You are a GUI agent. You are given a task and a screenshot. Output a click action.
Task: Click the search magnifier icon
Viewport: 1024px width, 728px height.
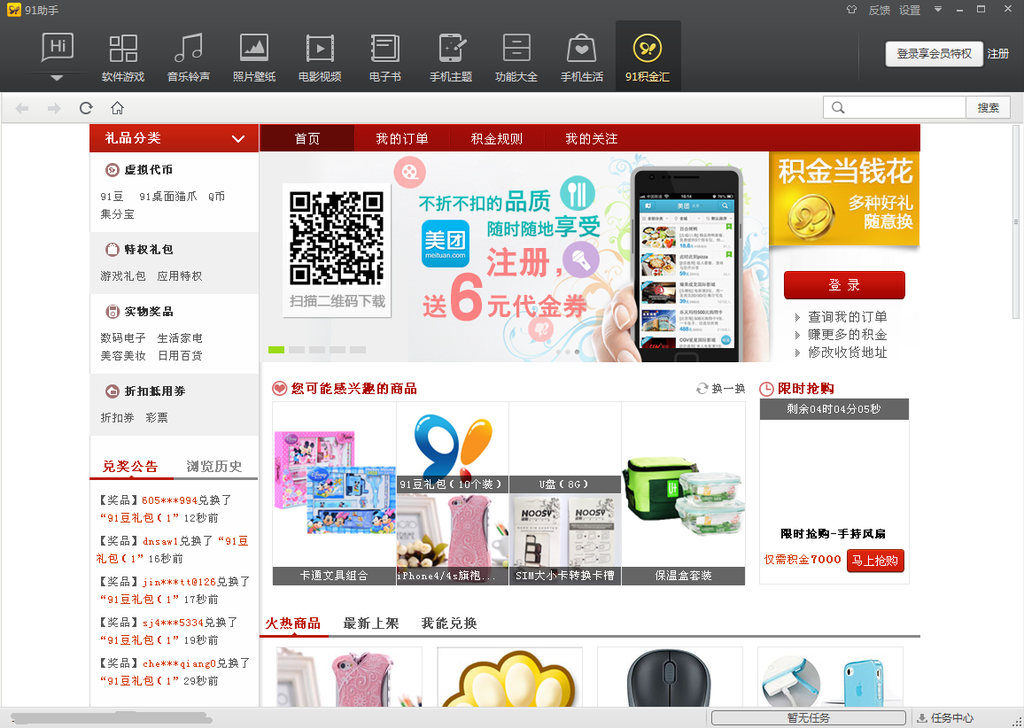pos(839,108)
